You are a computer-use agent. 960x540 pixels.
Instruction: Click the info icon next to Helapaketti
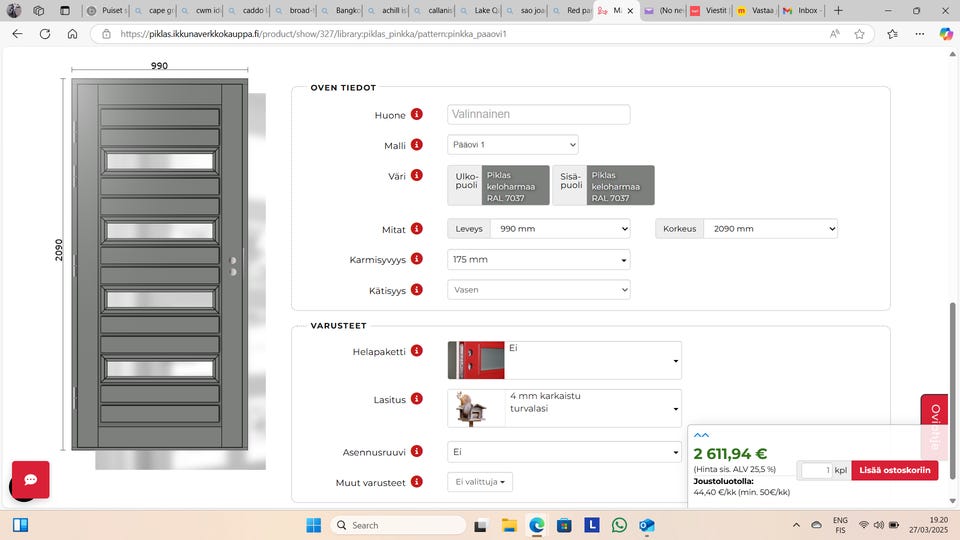coord(417,351)
